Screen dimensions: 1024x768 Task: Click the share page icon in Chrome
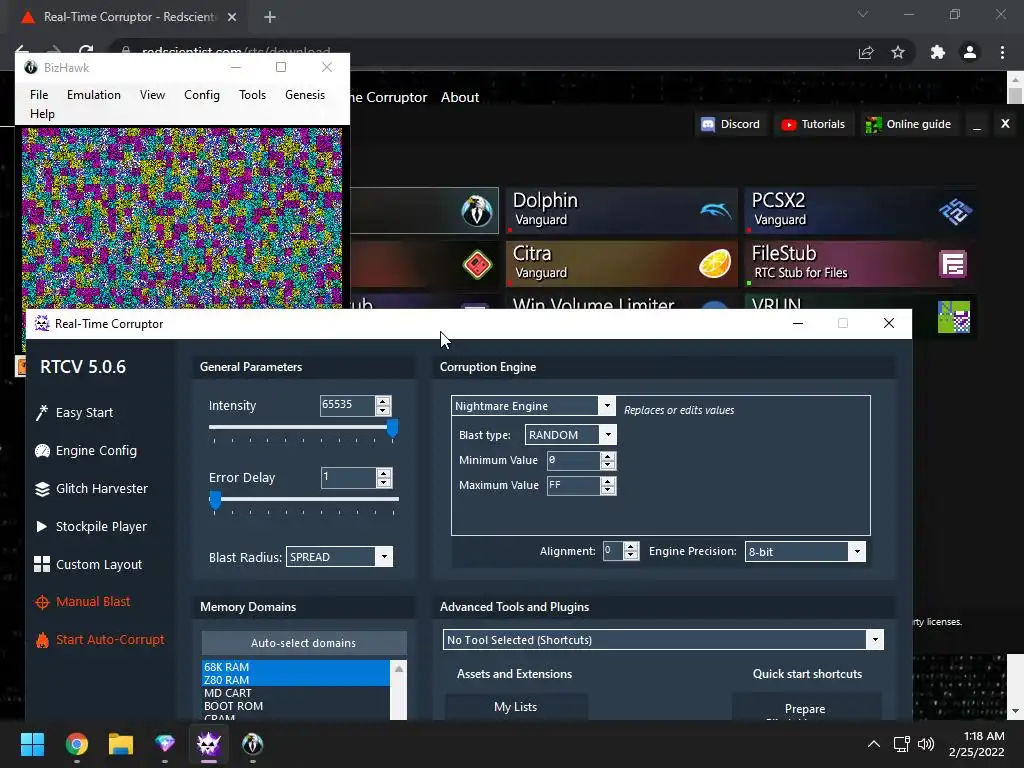866,52
